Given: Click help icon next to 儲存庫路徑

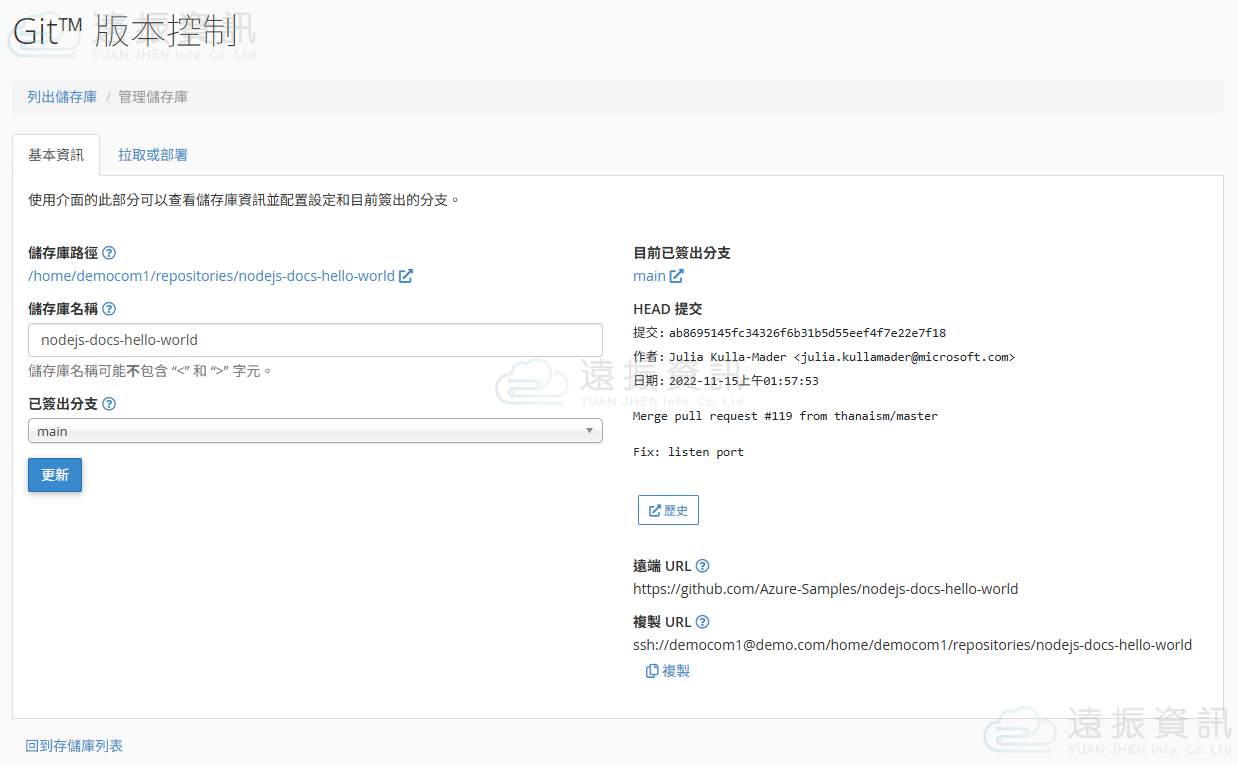Looking at the screenshot, I should (x=109, y=253).
